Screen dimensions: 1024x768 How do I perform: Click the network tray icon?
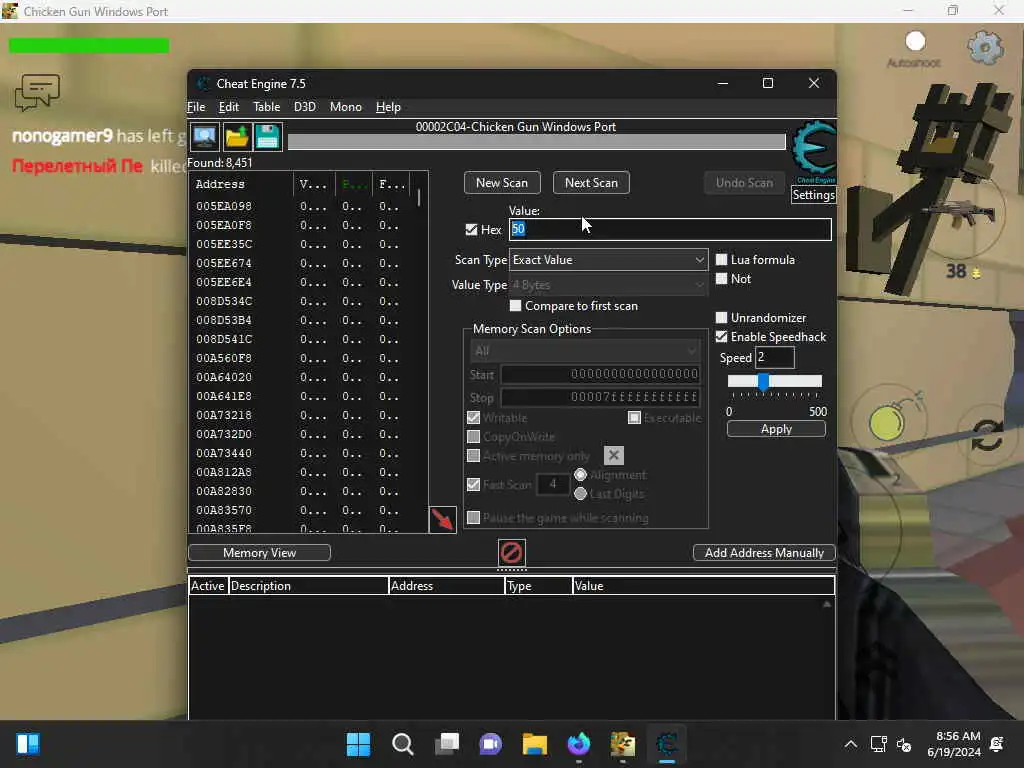click(878, 744)
